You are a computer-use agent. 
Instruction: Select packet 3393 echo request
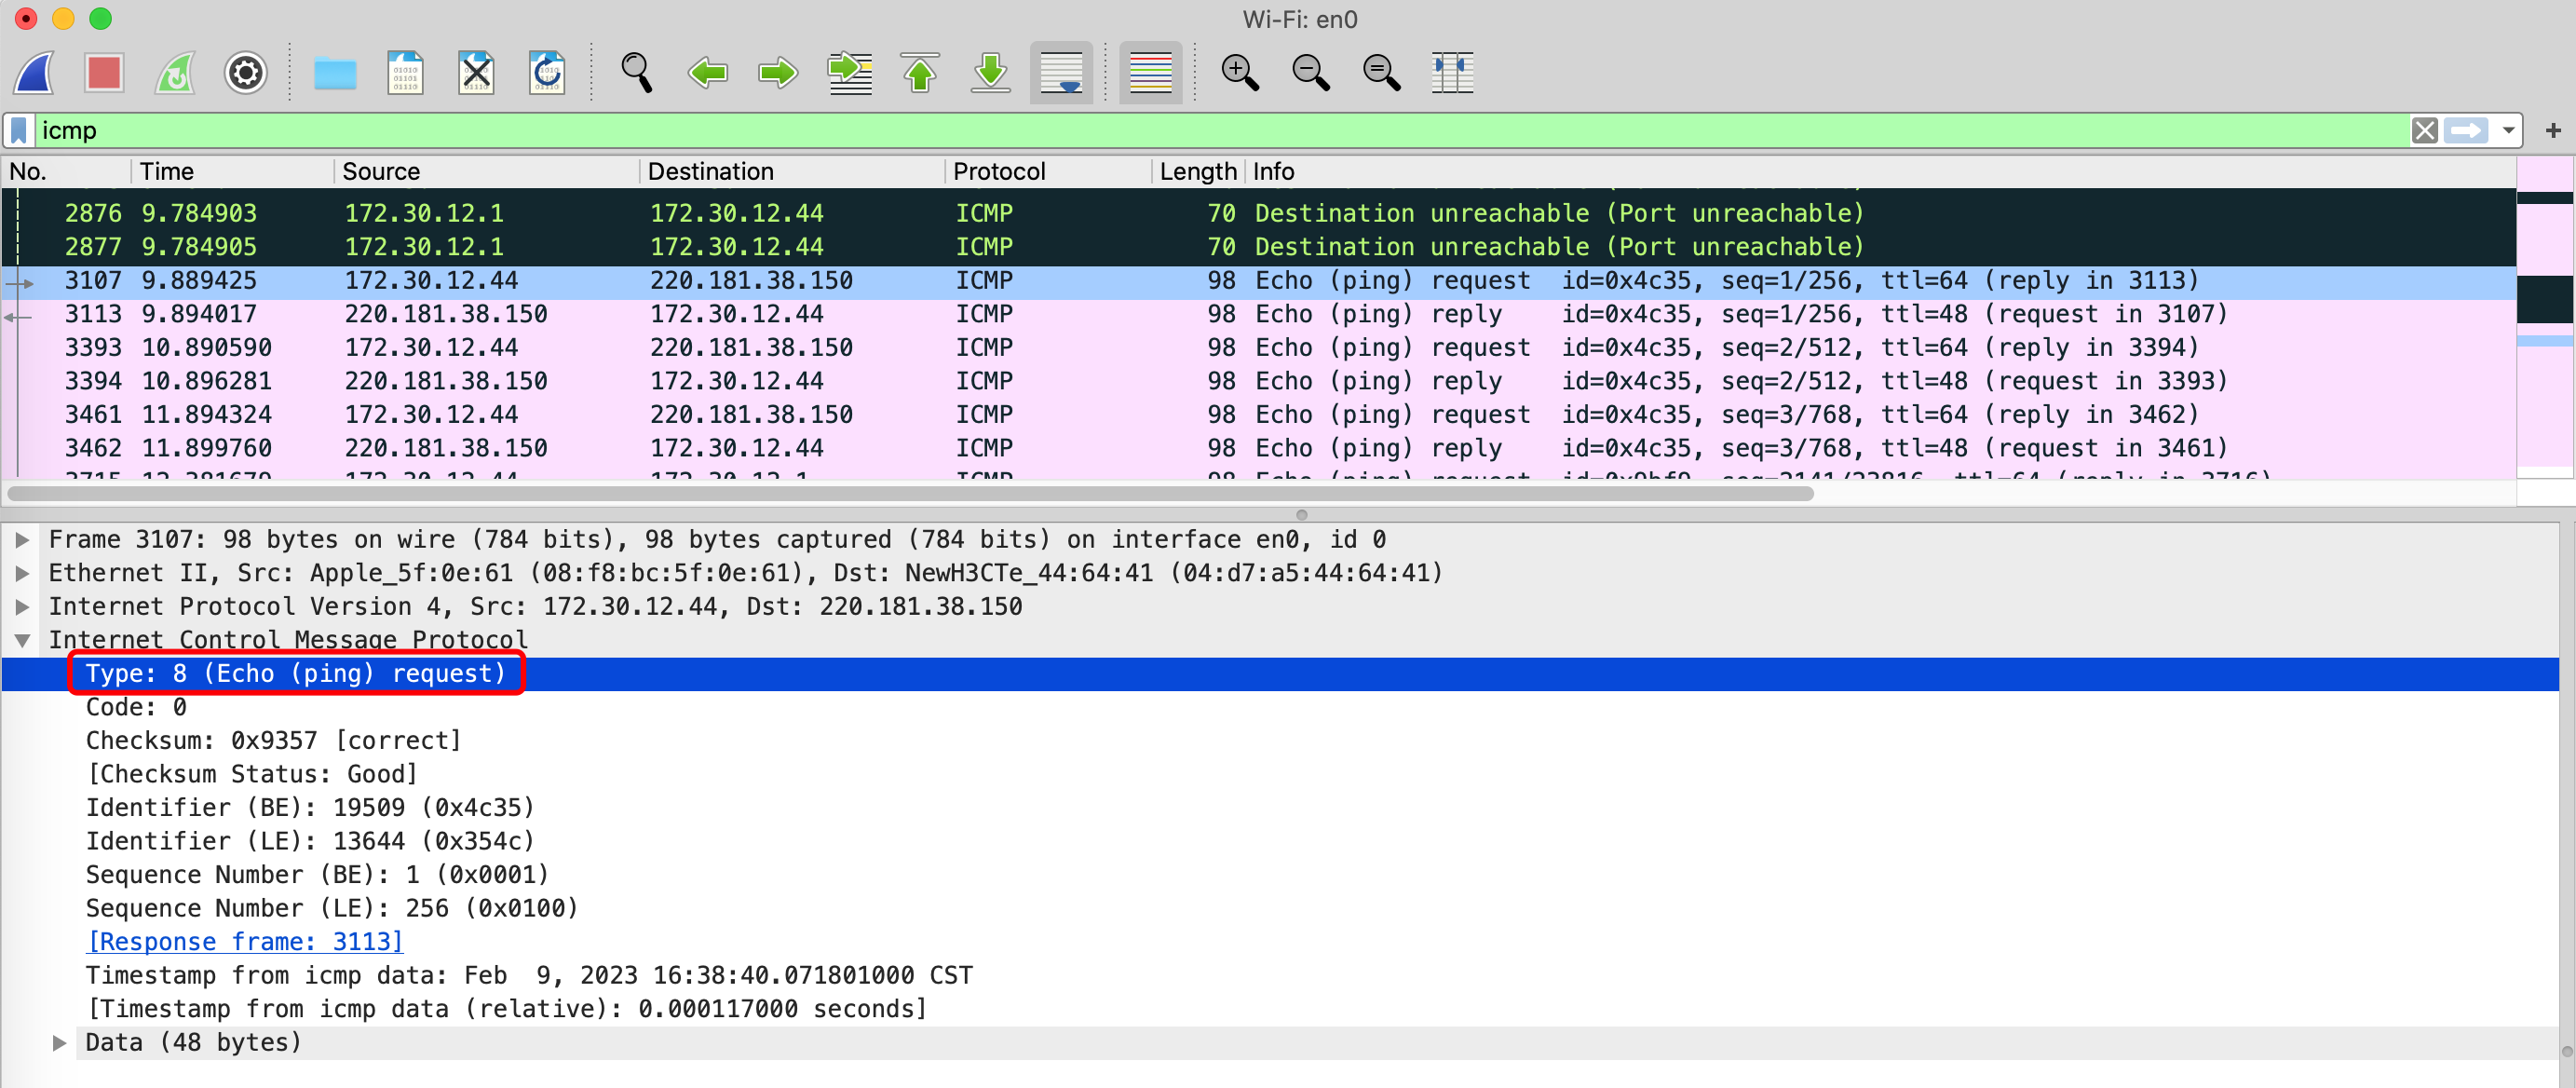tap(1258, 348)
